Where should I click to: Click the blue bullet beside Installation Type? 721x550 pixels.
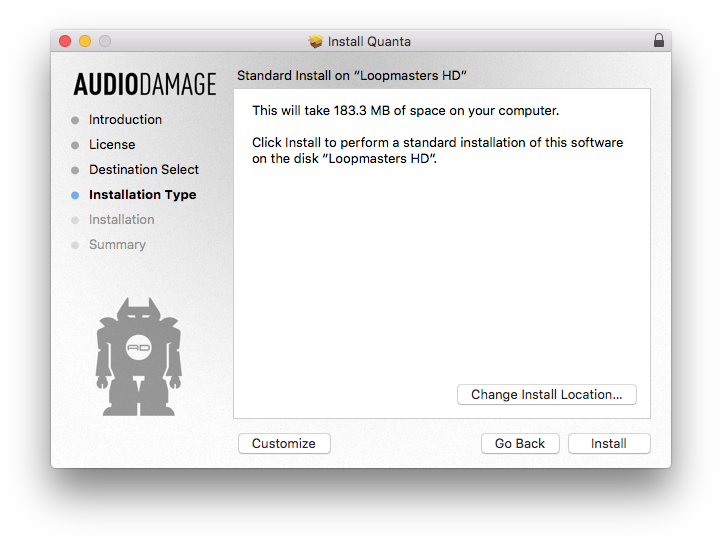pyautogui.click(x=75, y=195)
